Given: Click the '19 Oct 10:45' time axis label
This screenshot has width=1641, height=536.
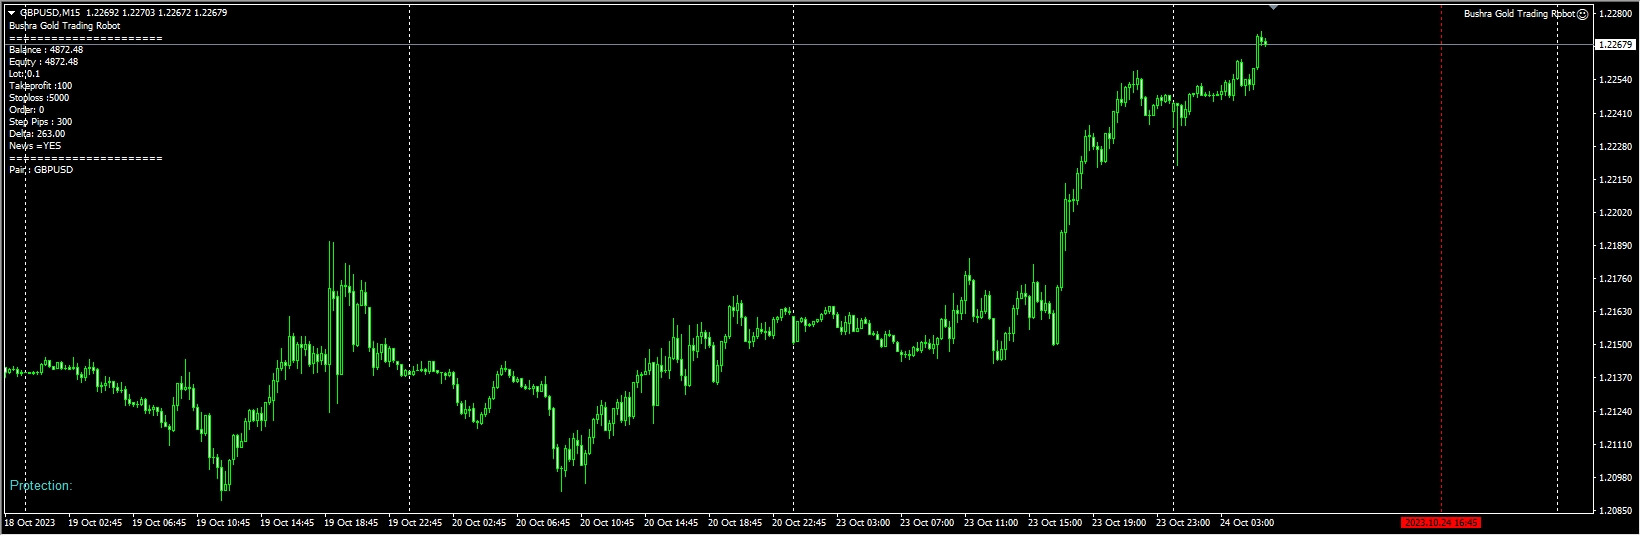Looking at the screenshot, I should coord(223,523).
